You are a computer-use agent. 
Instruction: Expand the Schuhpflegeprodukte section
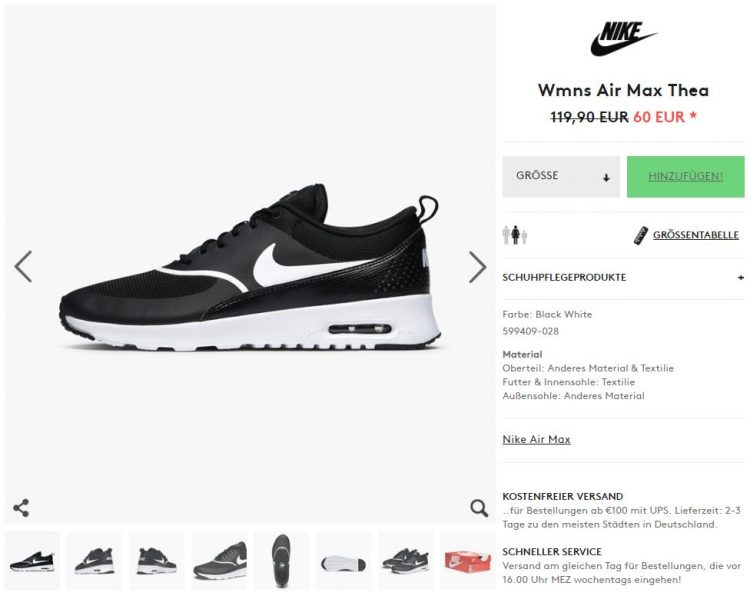pyautogui.click(x=623, y=277)
